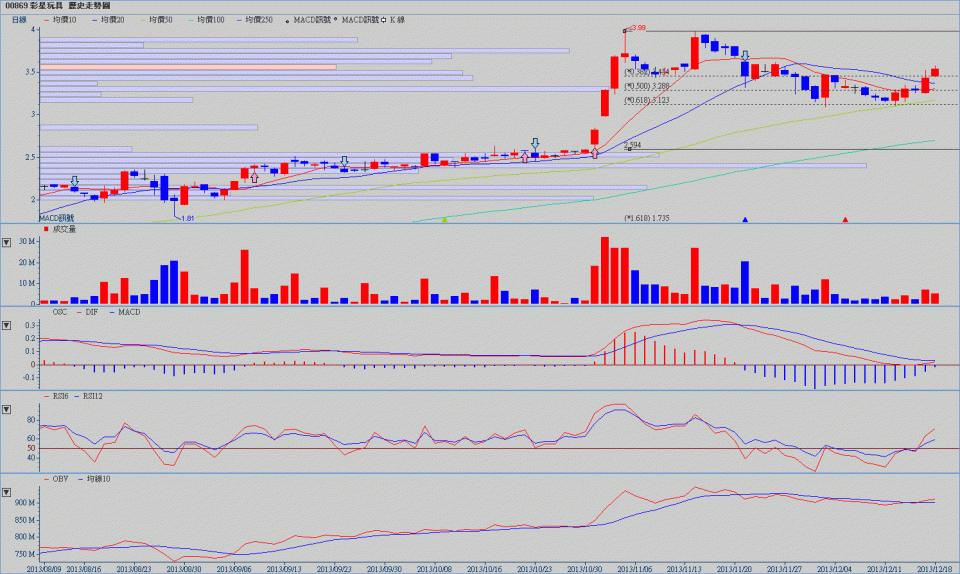
Task: Open the OBV panel dropdown arrow
Action: (7, 492)
